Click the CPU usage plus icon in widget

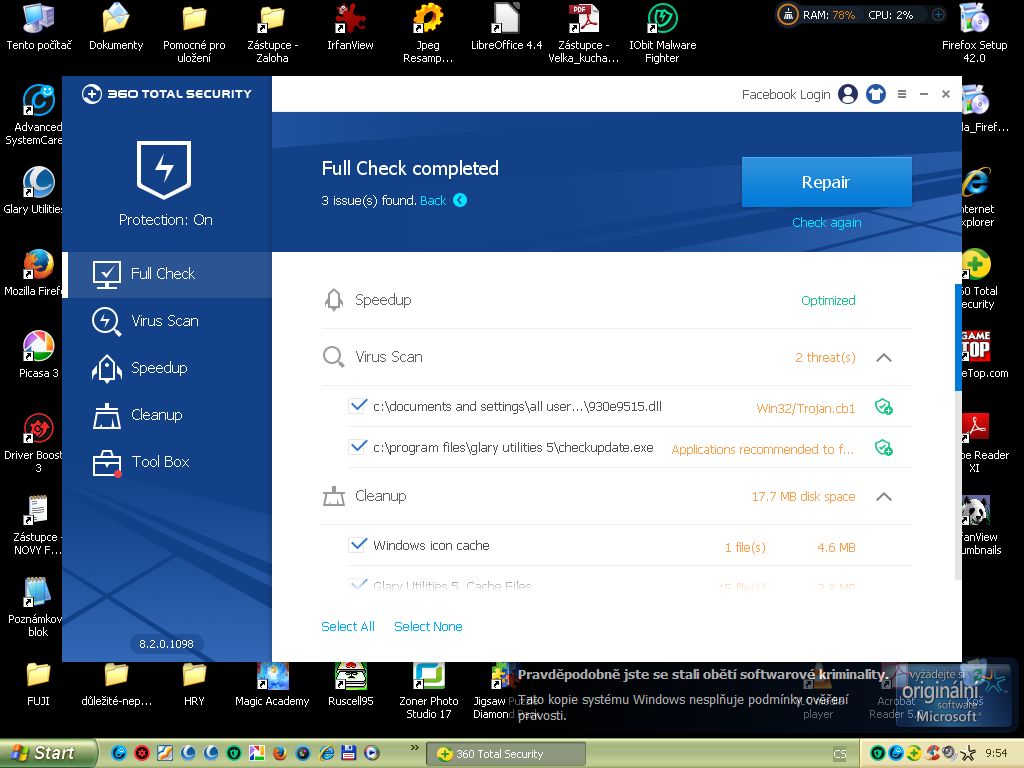(938, 15)
